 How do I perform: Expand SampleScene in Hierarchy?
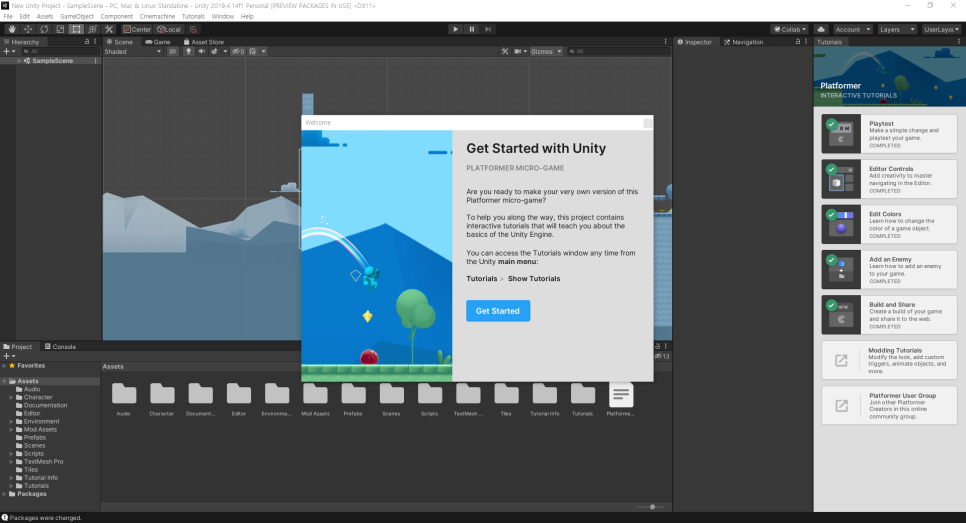click(x=19, y=61)
